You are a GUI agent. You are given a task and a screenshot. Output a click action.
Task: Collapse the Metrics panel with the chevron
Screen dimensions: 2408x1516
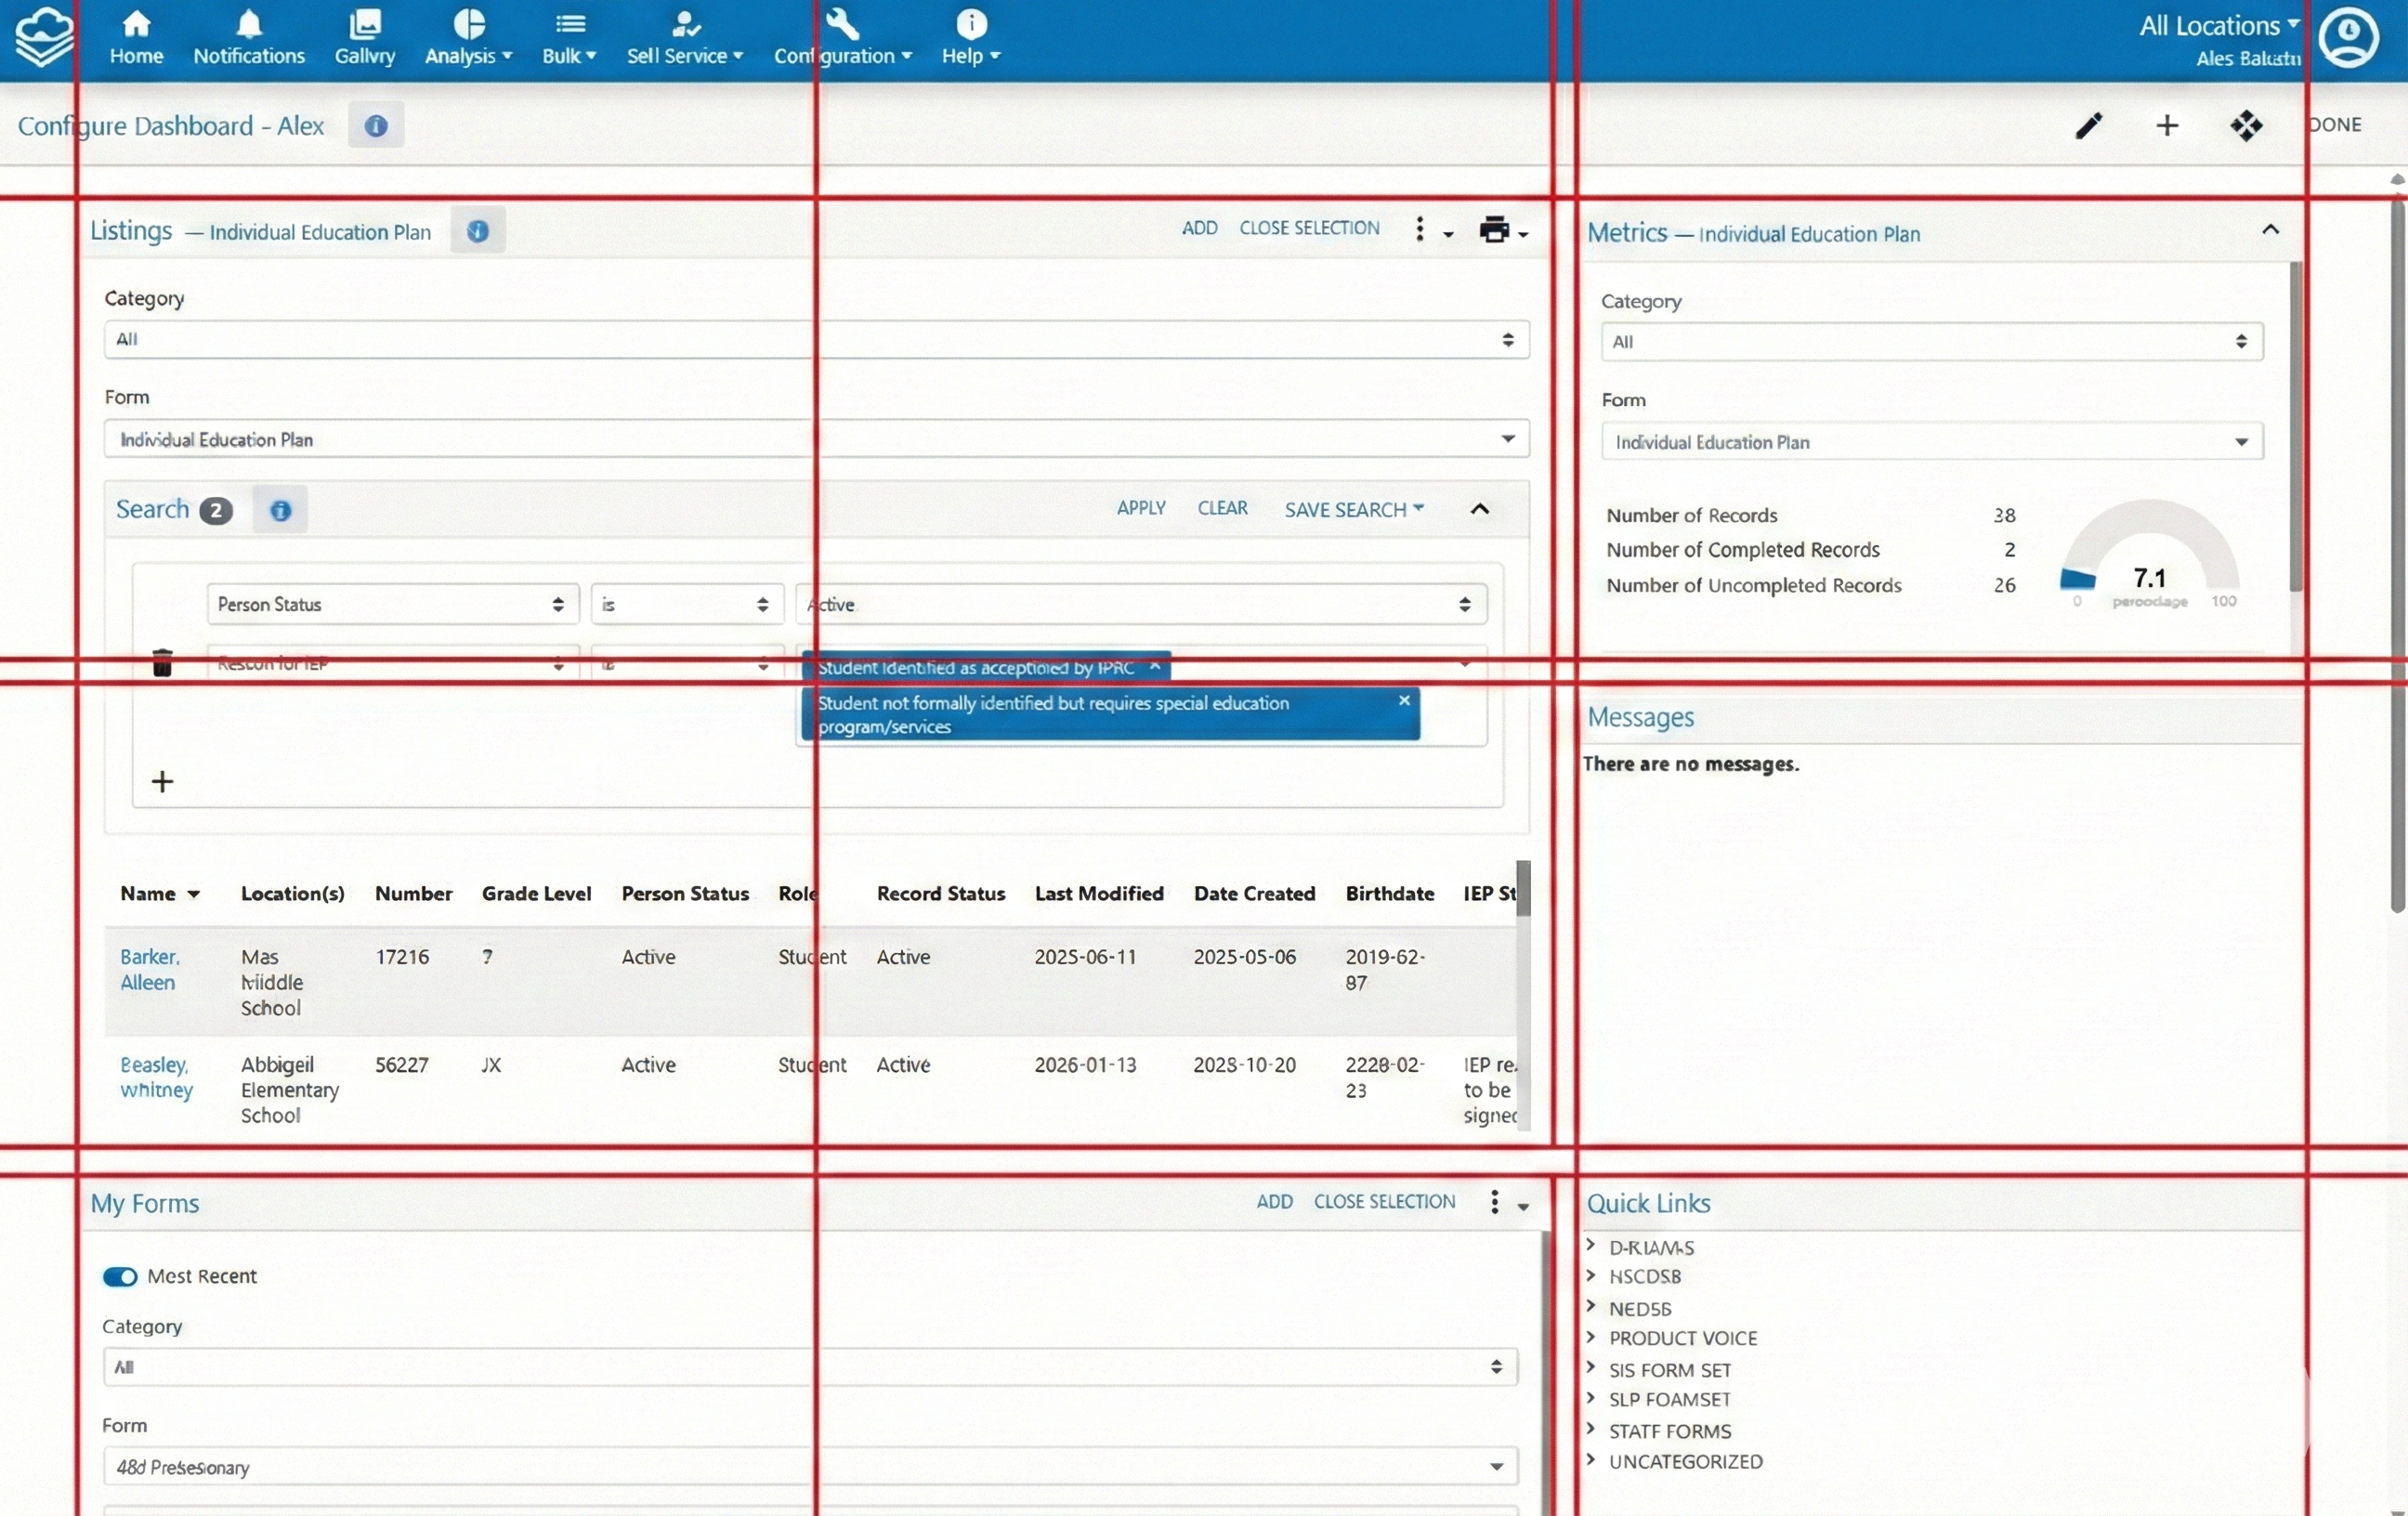(x=2270, y=230)
